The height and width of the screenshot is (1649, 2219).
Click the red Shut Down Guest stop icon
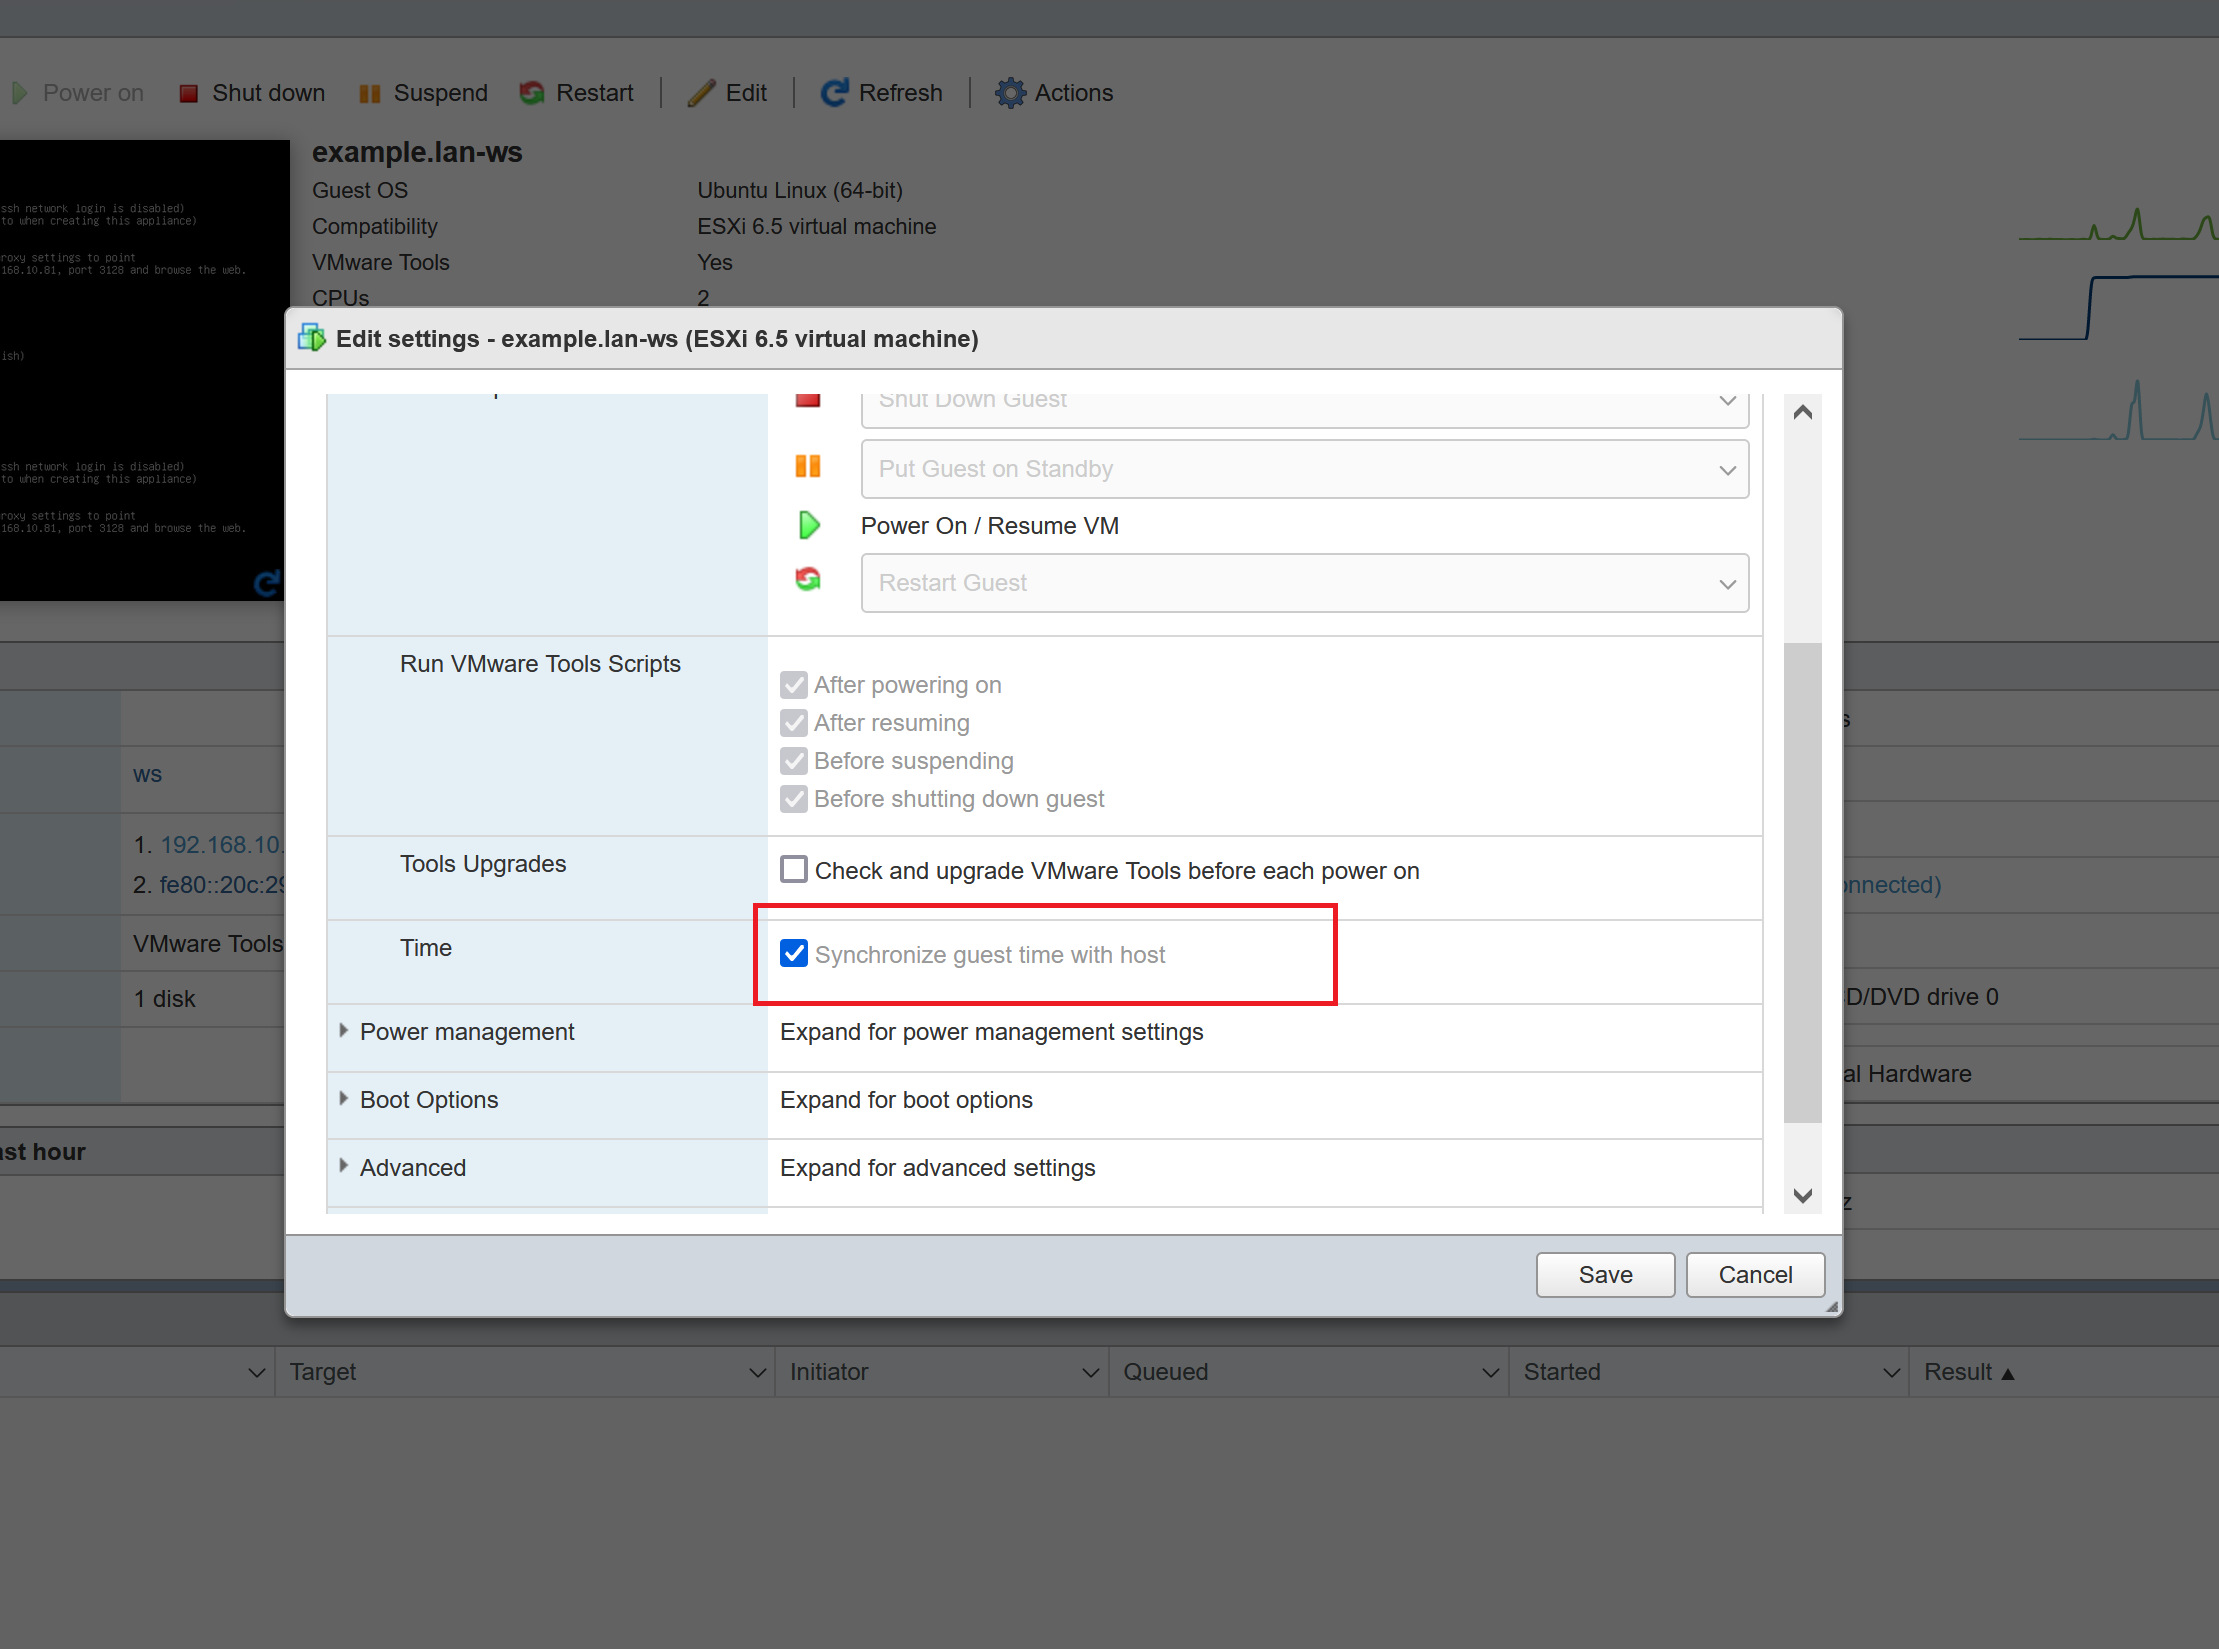808,400
